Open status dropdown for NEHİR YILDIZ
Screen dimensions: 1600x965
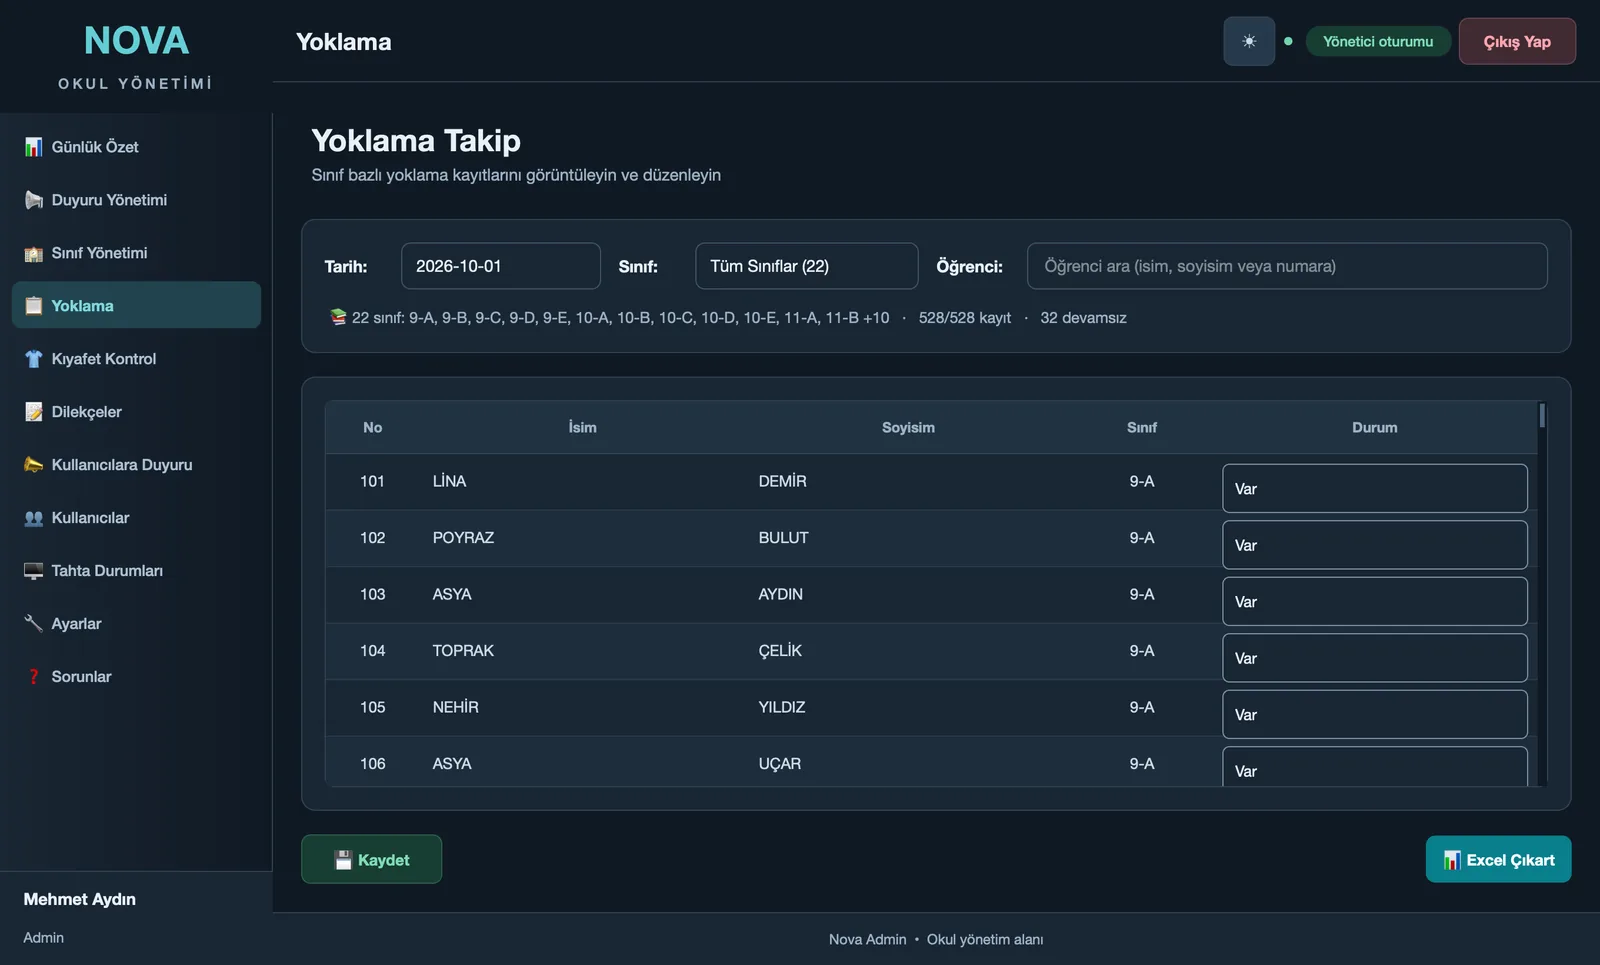point(1375,714)
